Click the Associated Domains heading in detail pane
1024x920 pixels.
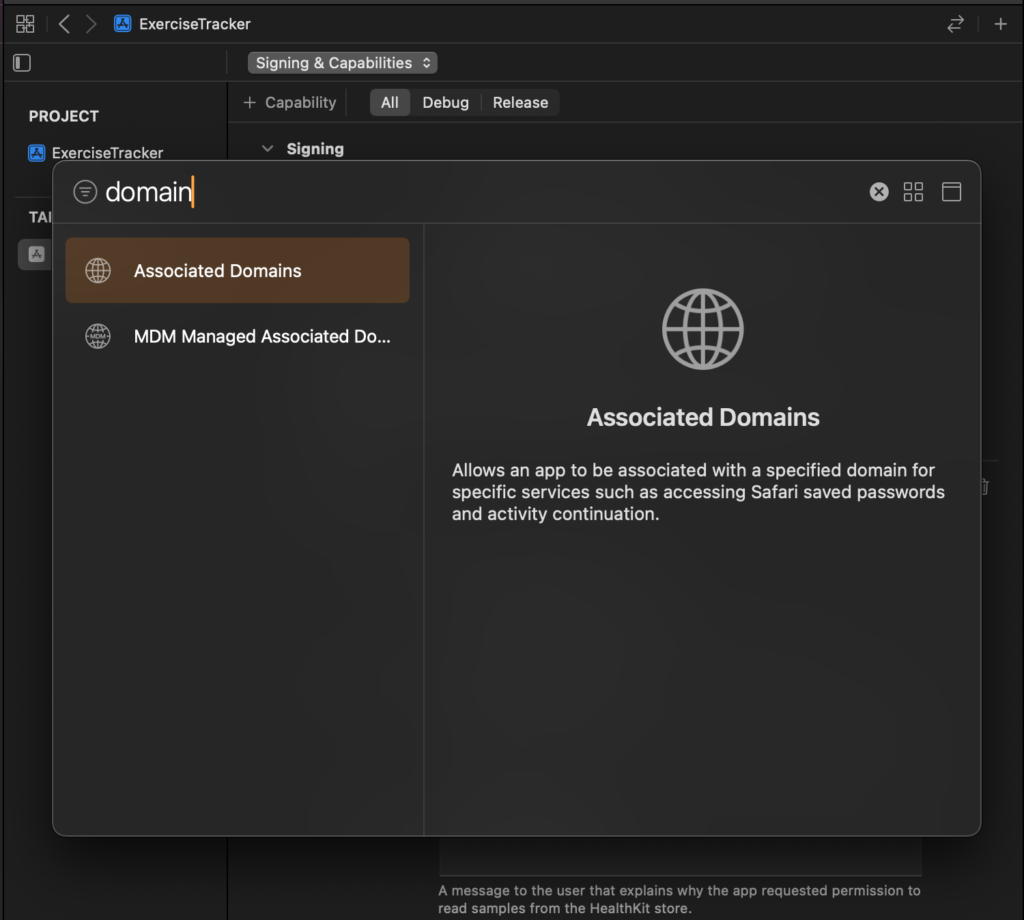tap(703, 417)
